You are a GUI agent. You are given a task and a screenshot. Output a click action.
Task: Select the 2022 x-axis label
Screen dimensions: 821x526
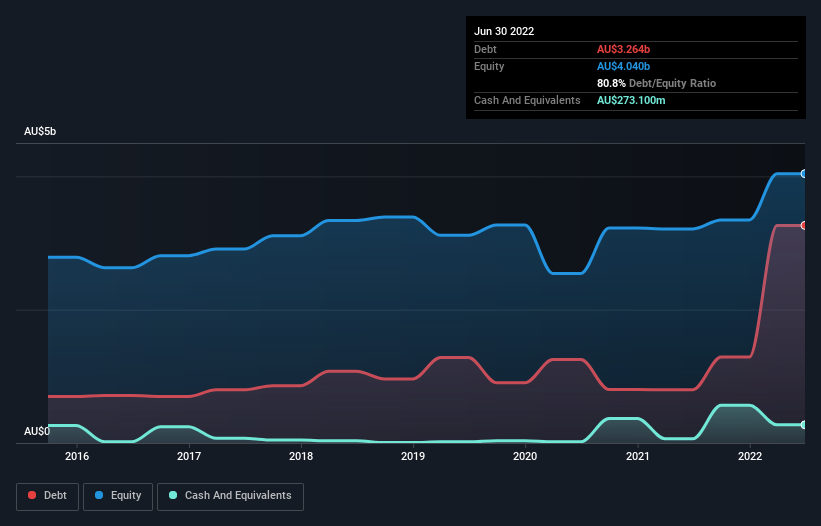point(750,456)
